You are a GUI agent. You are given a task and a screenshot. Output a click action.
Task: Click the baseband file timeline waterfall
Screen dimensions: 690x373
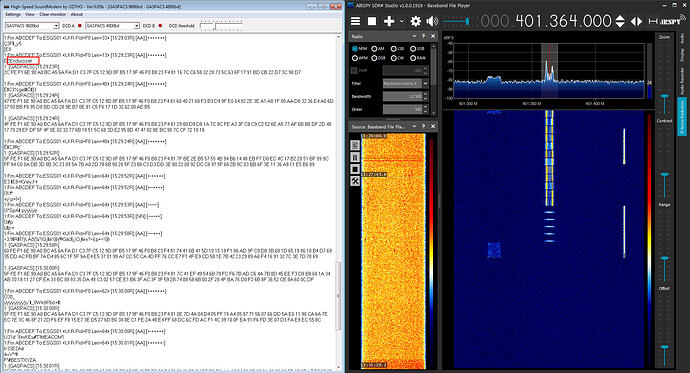pos(393,251)
